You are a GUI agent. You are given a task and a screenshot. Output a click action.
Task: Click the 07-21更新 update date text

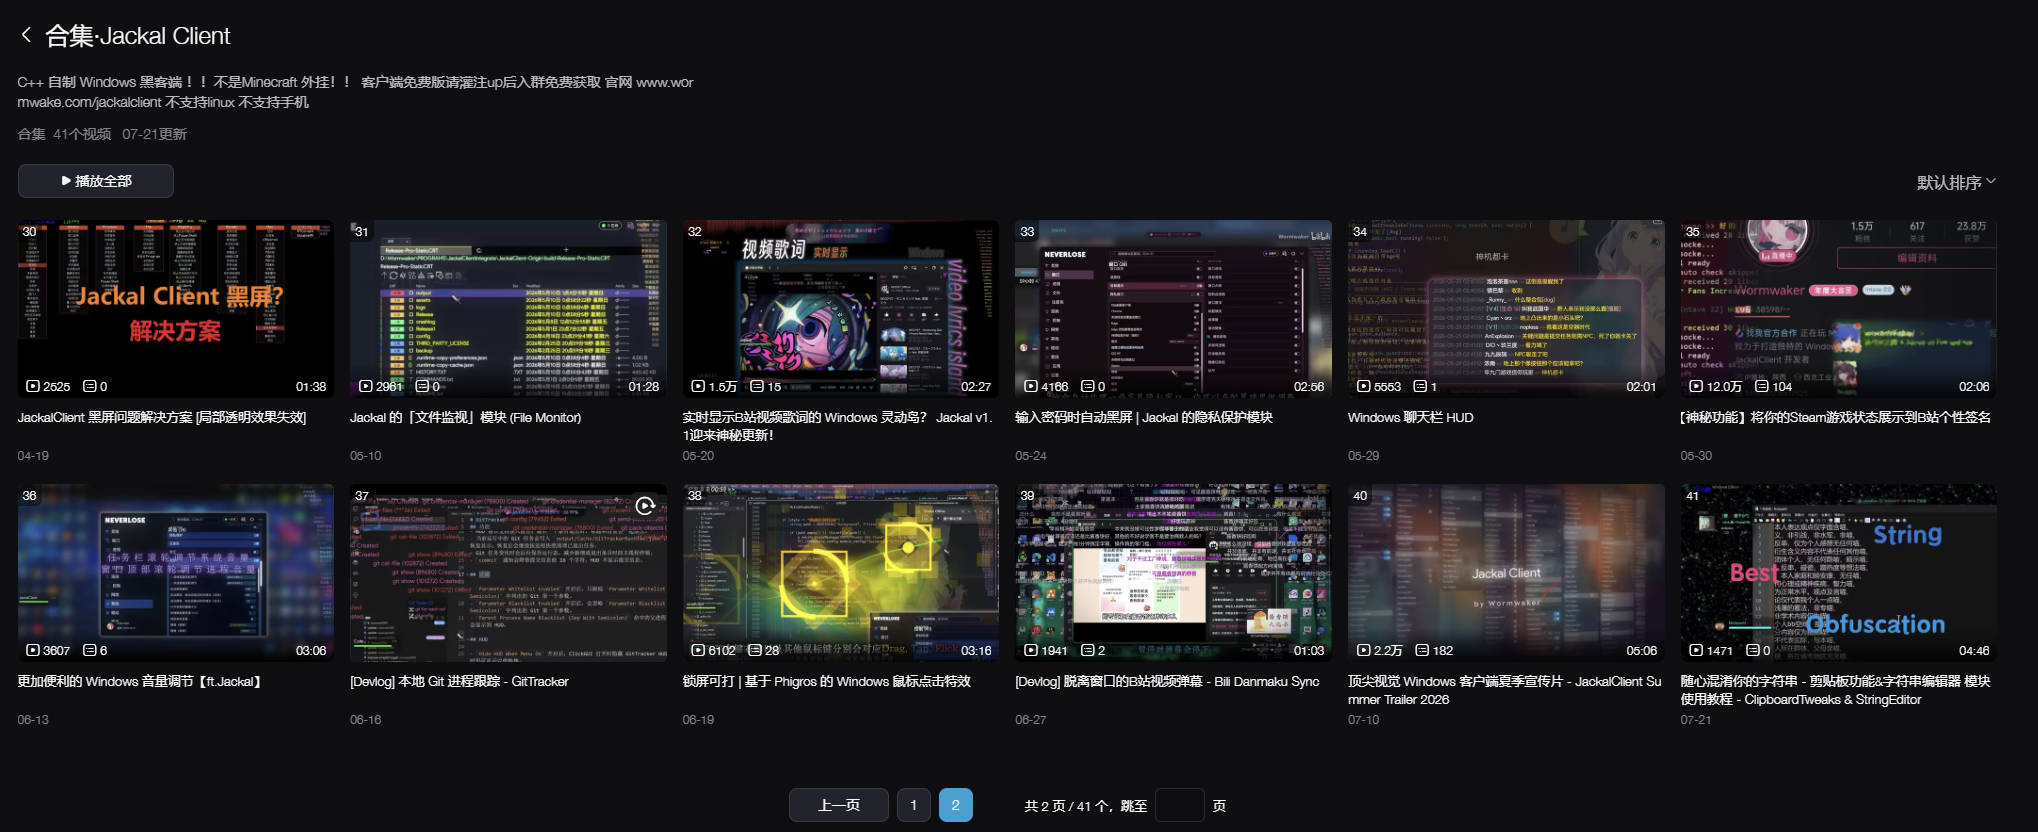coord(154,134)
